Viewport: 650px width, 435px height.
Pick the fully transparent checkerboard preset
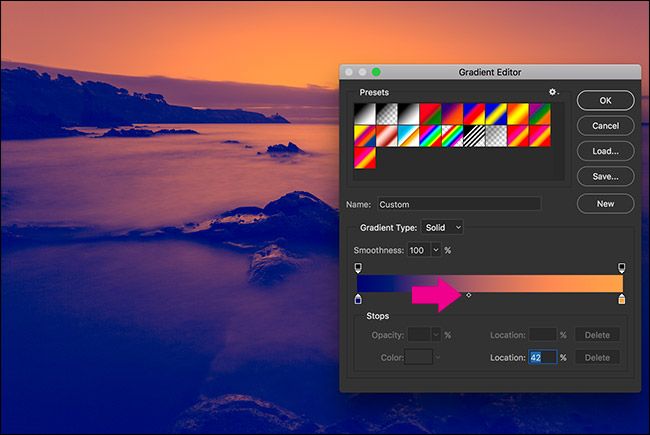pyautogui.click(x=496, y=136)
